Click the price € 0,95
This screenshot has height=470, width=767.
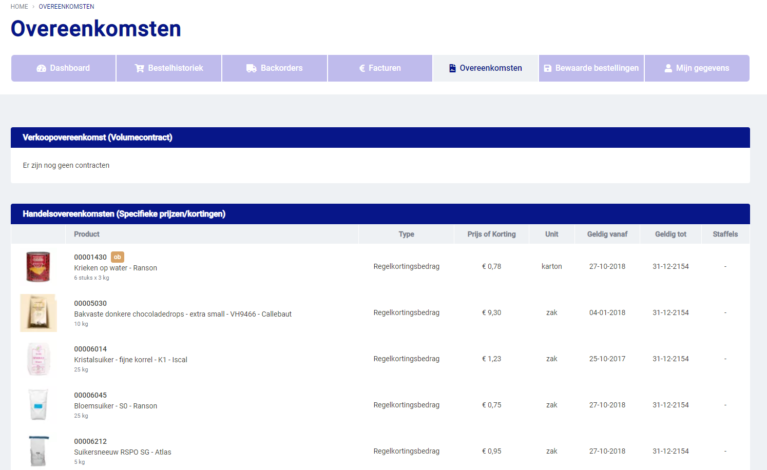click(x=491, y=451)
